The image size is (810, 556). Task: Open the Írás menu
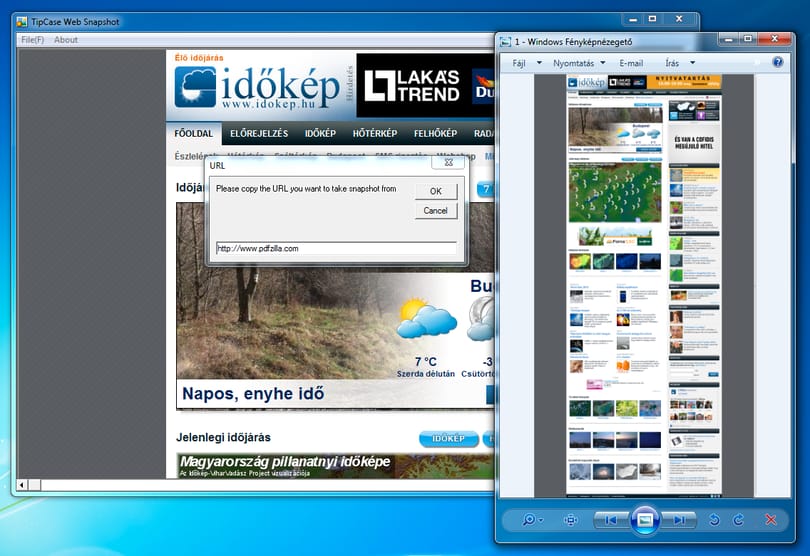[x=672, y=63]
